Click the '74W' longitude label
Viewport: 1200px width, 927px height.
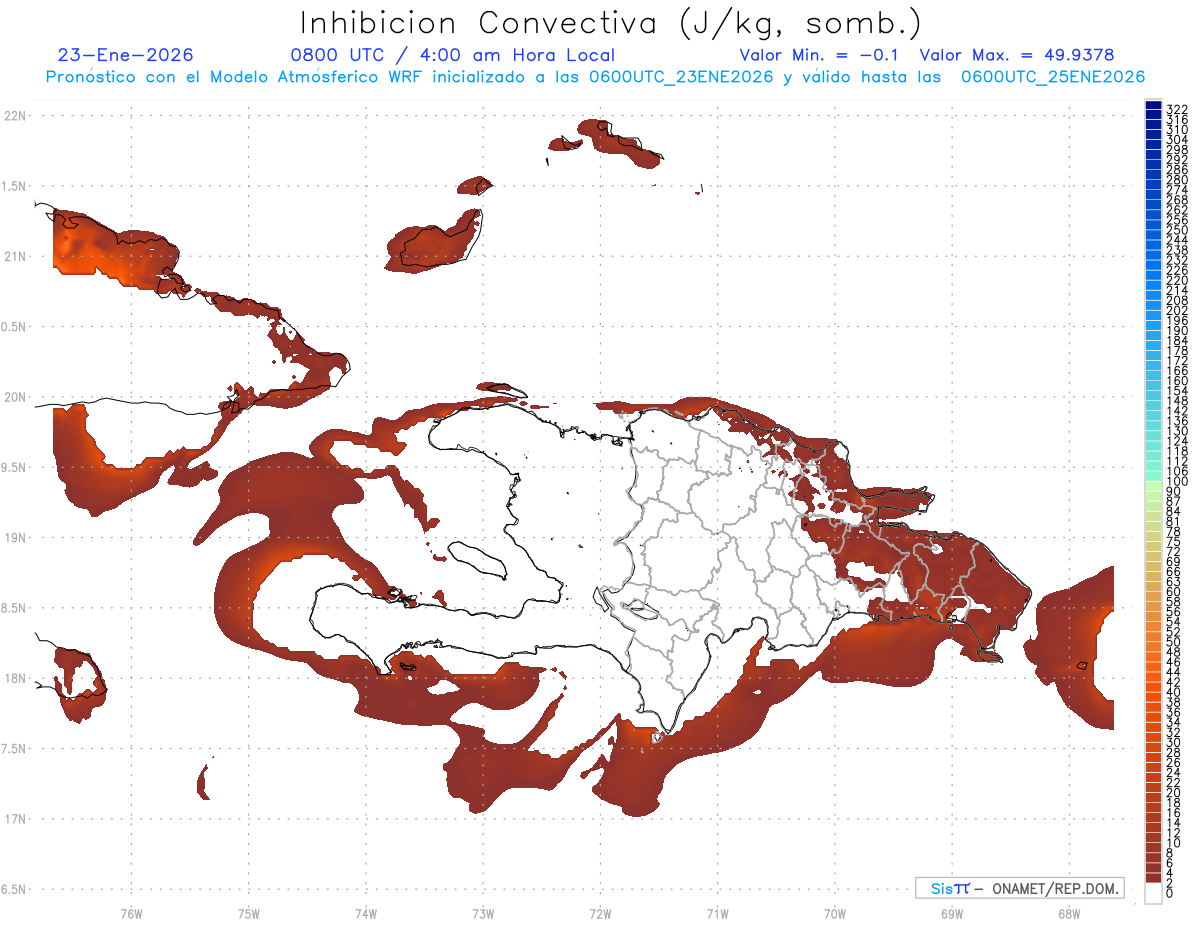click(x=365, y=913)
